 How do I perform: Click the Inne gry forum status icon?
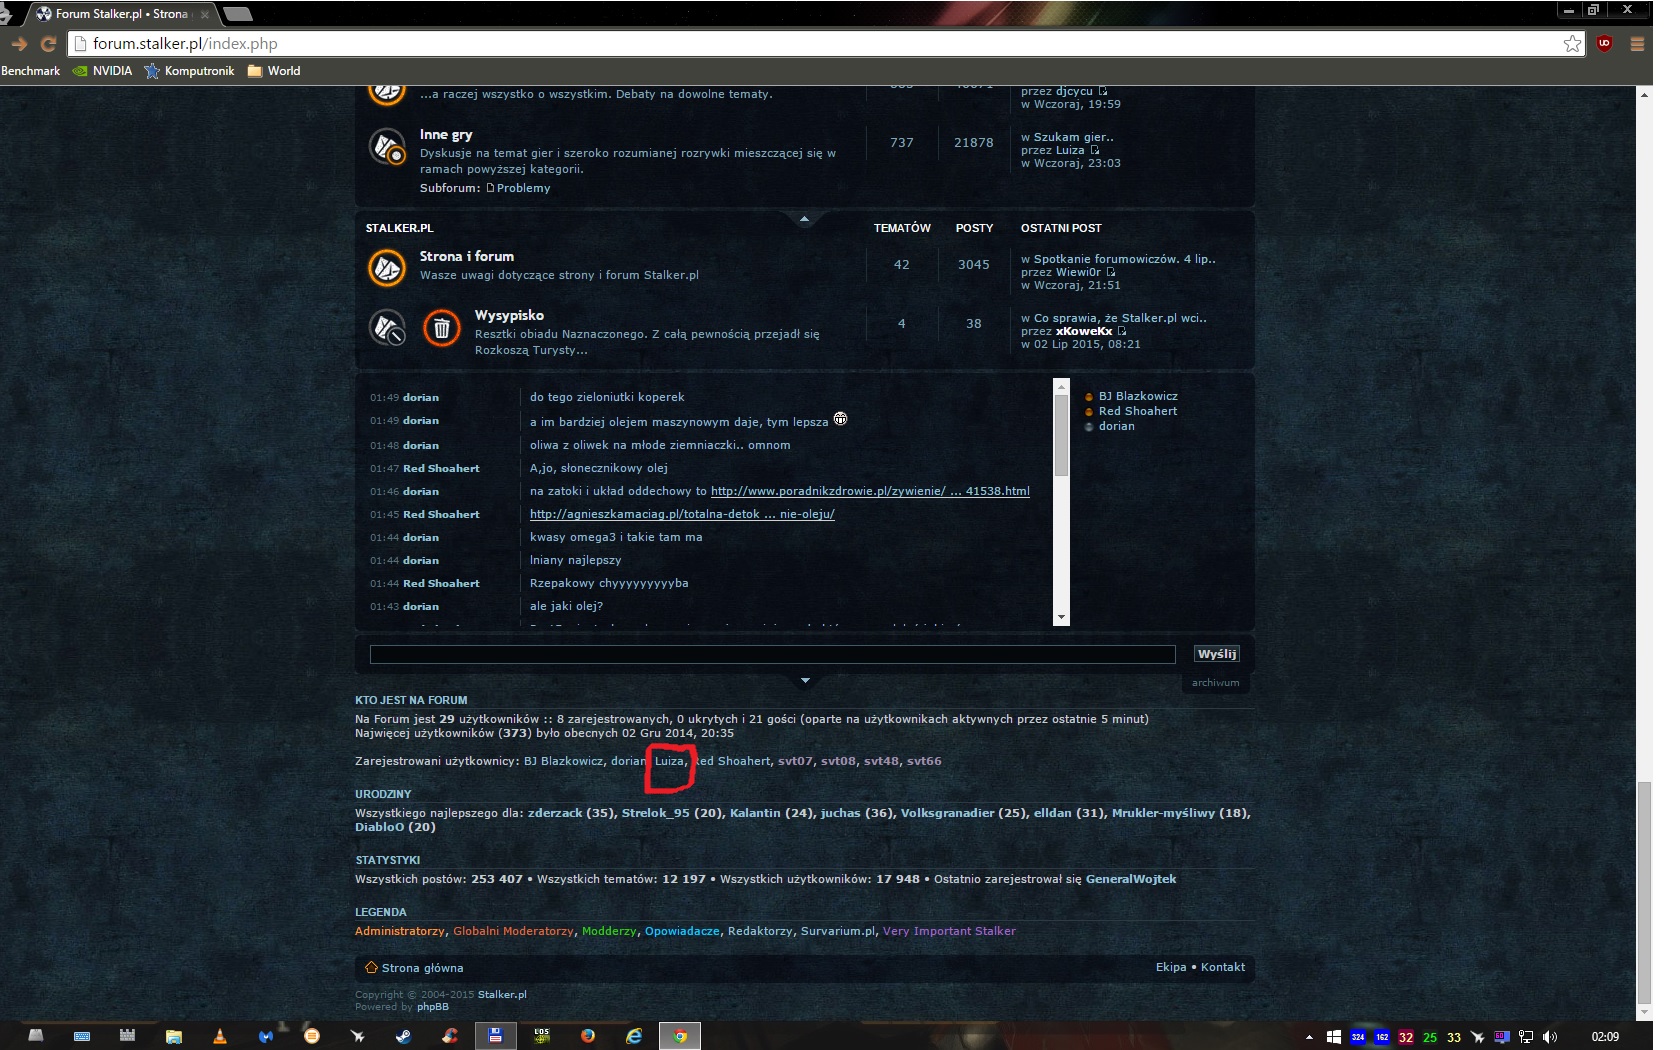coord(387,148)
